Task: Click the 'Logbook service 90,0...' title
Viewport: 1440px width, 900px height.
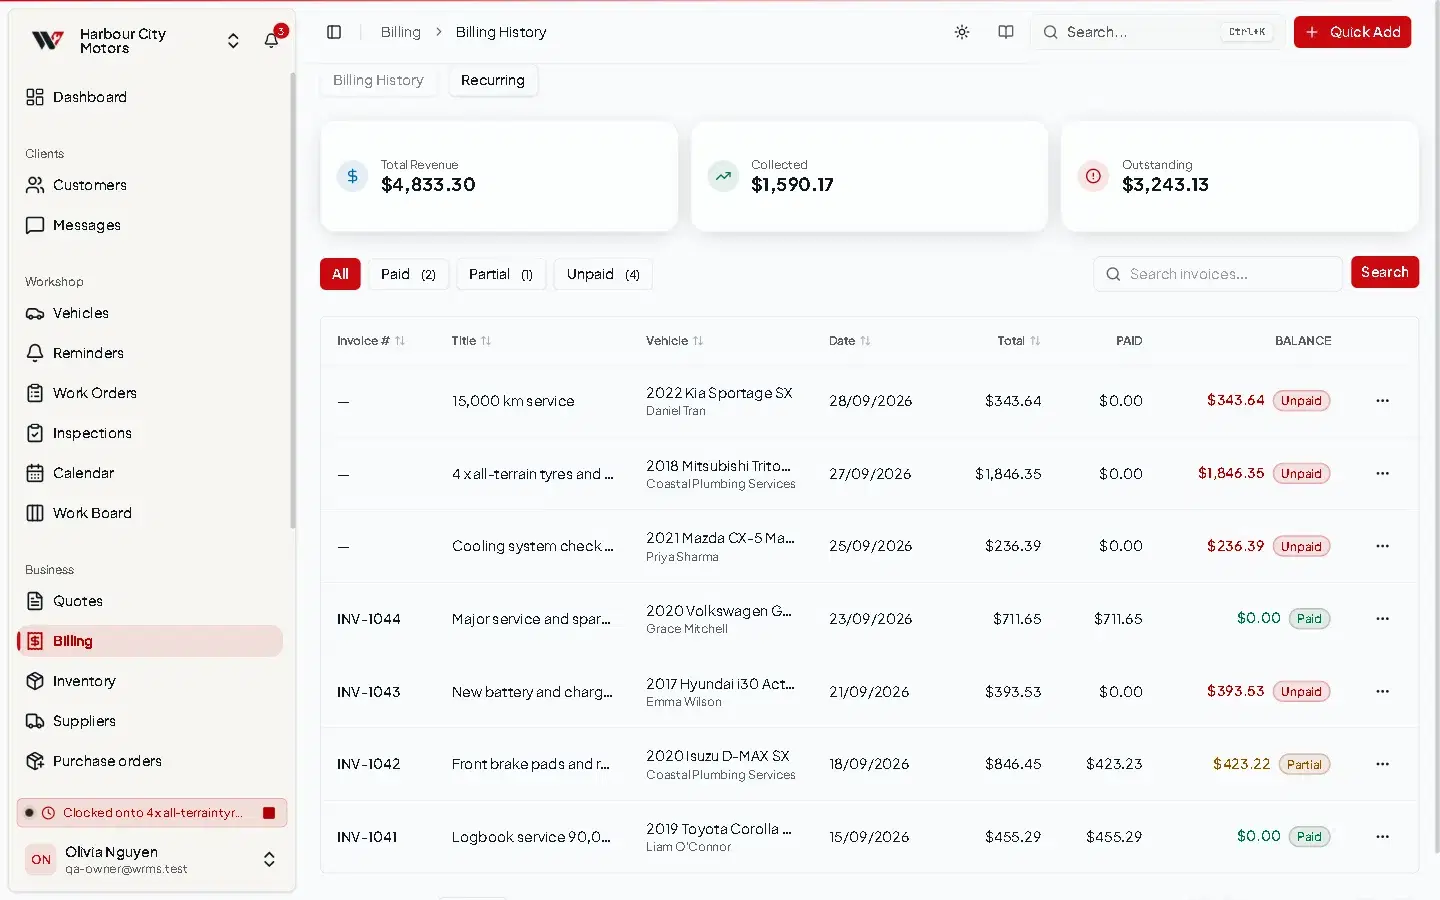Action: coord(531,837)
